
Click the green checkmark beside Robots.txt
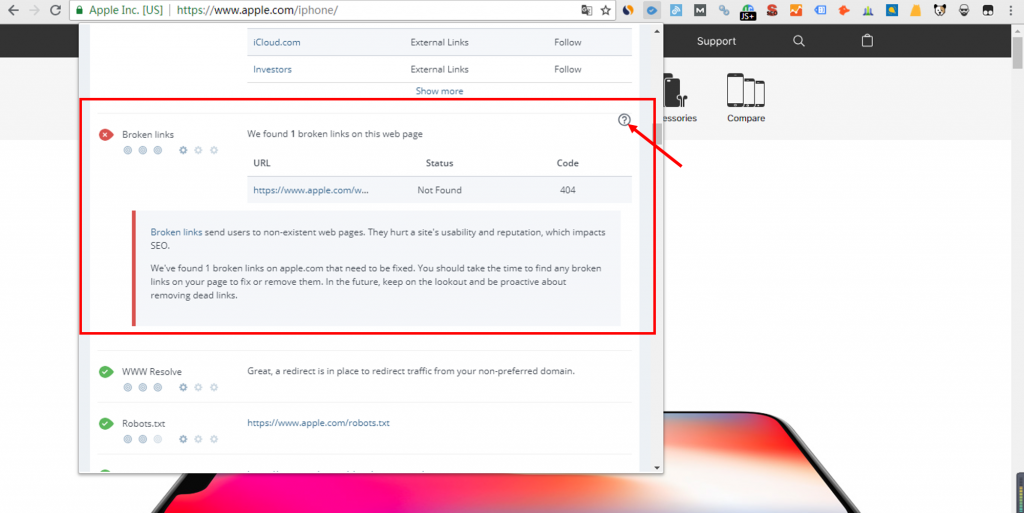106,423
